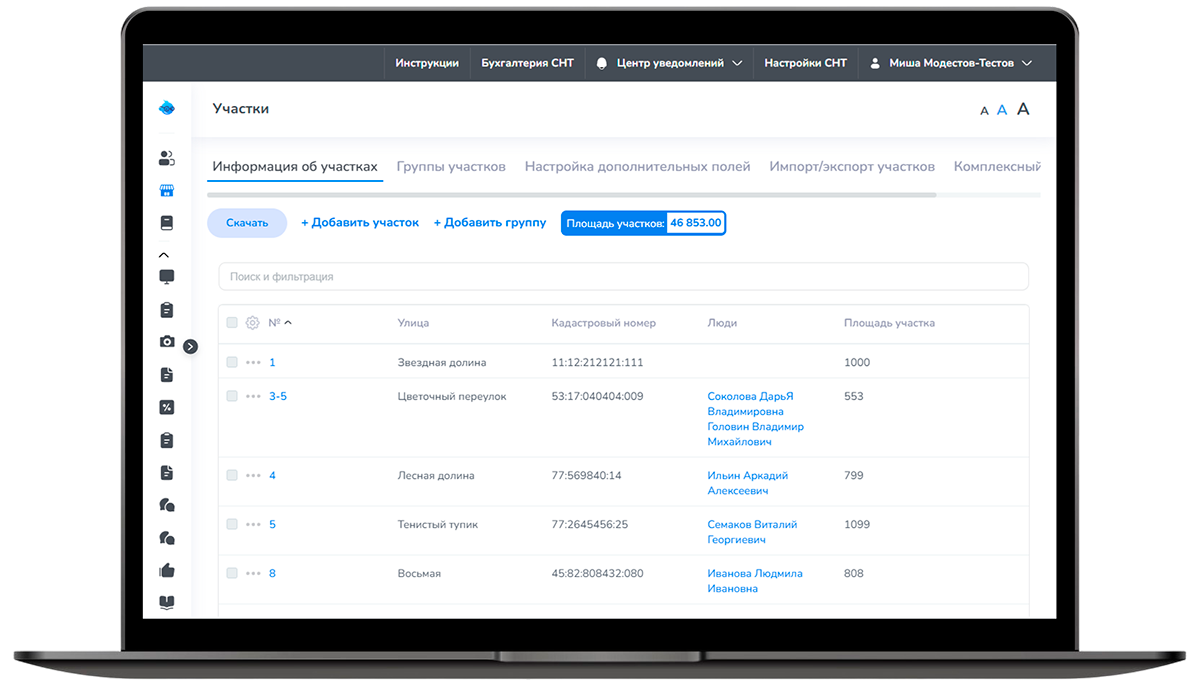Image resolution: width=1200 pixels, height=694 pixels.
Task: Open the Центр уведомлений dropdown
Action: pos(669,63)
